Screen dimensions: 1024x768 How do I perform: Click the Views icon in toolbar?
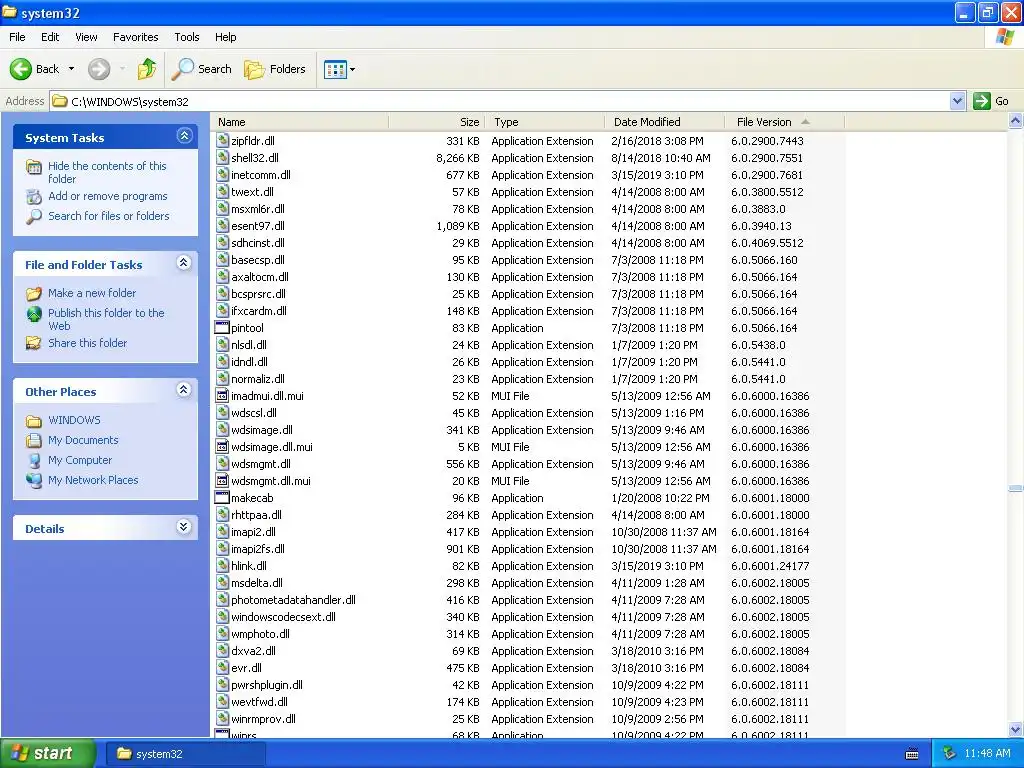click(335, 69)
